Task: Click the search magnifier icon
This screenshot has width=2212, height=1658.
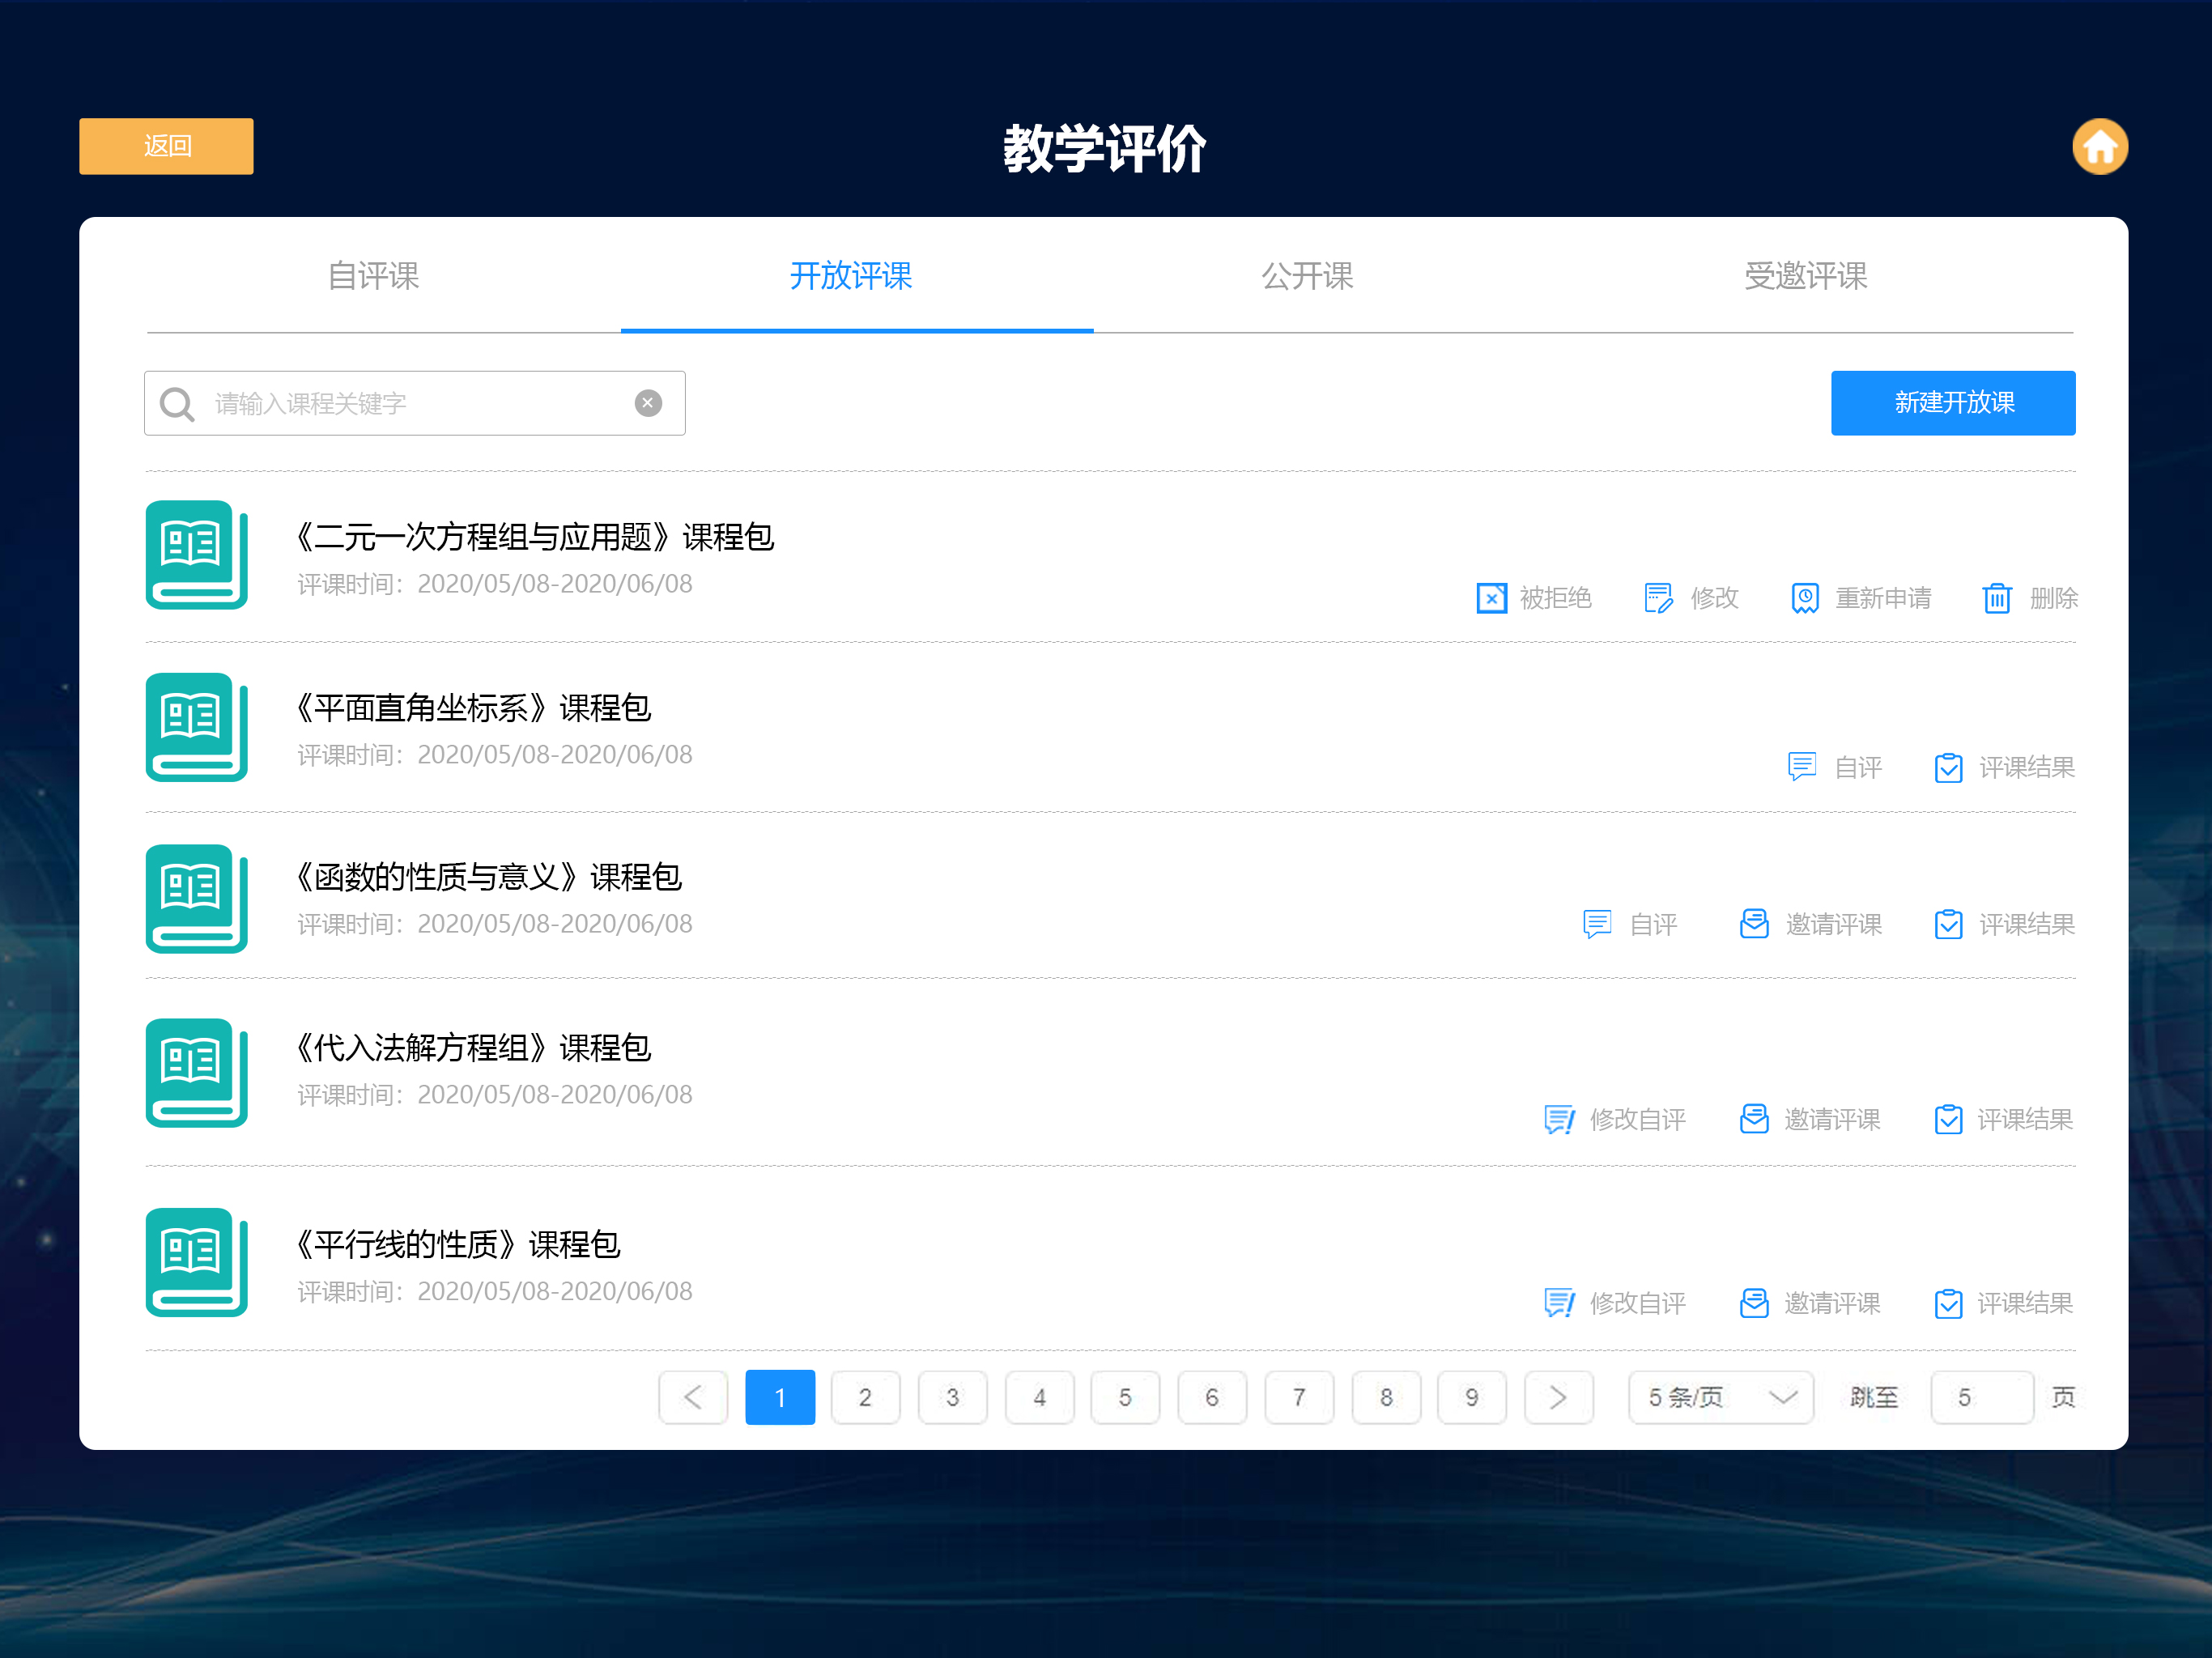Action: click(177, 404)
